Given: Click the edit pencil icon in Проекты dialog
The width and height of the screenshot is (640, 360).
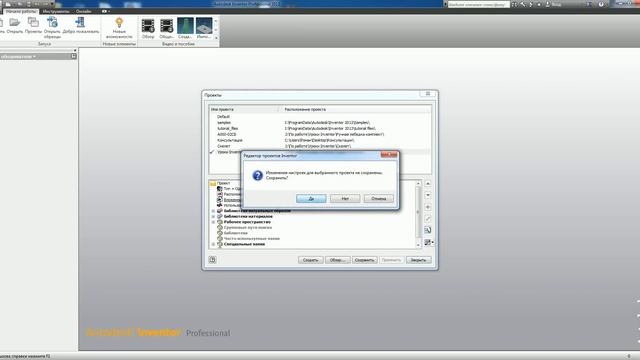Looking at the screenshot, I should 428,219.
